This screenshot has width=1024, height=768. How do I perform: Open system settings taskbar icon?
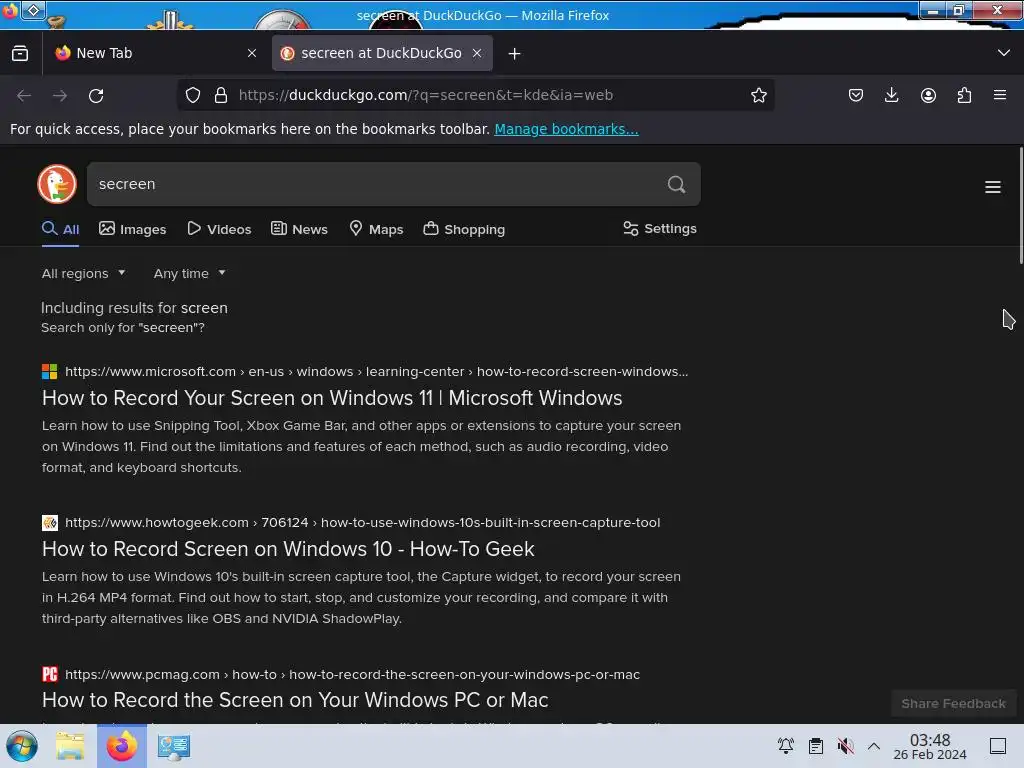[x=174, y=746]
